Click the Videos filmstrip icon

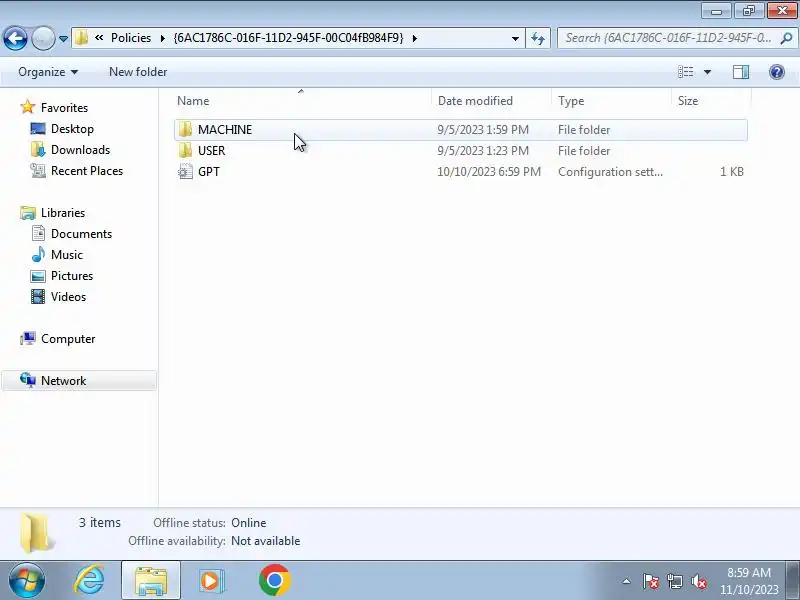[38, 297]
